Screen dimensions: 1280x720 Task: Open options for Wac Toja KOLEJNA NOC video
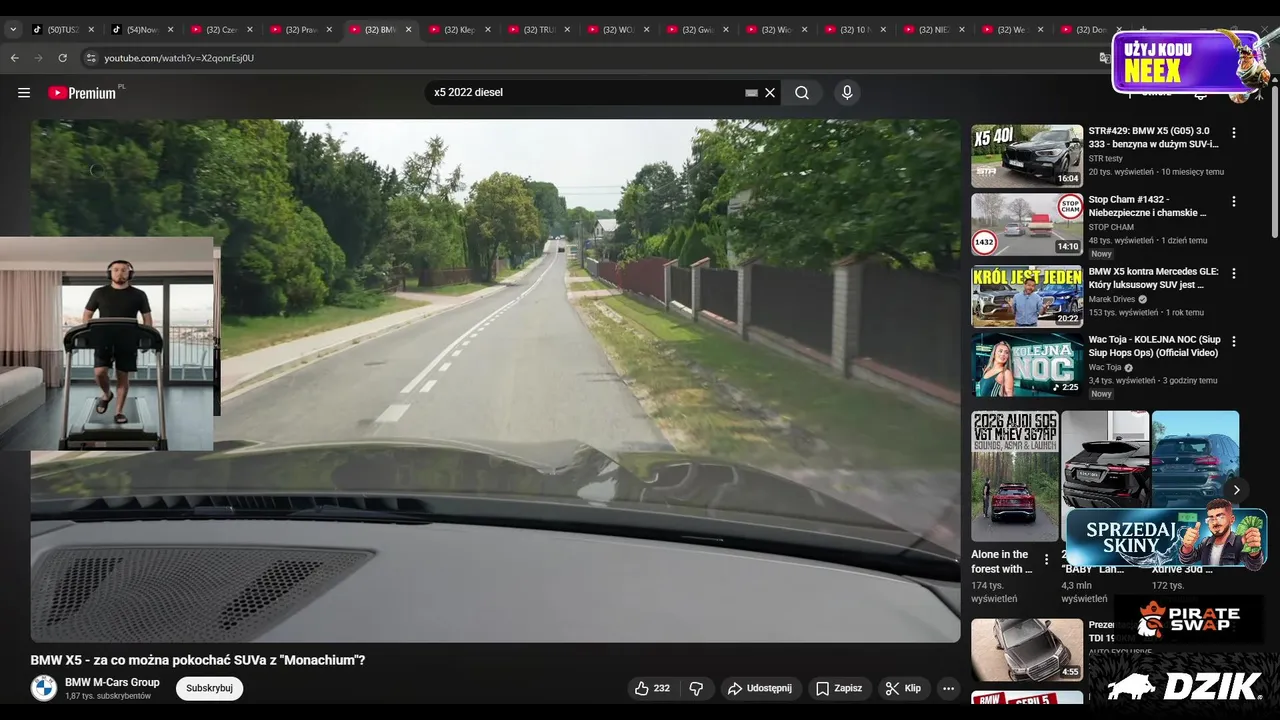pyautogui.click(x=1234, y=341)
